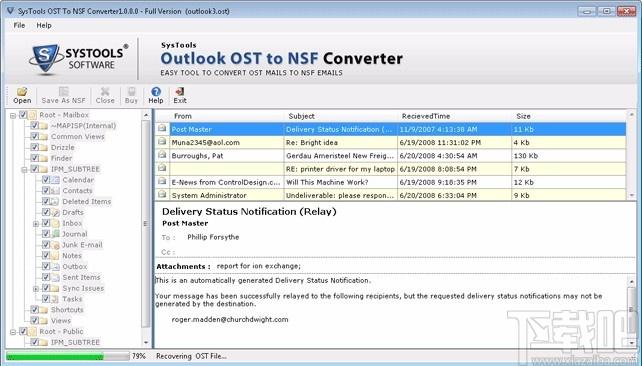Click the Buy toolbar icon
This screenshot has width=642, height=366.
click(131, 92)
